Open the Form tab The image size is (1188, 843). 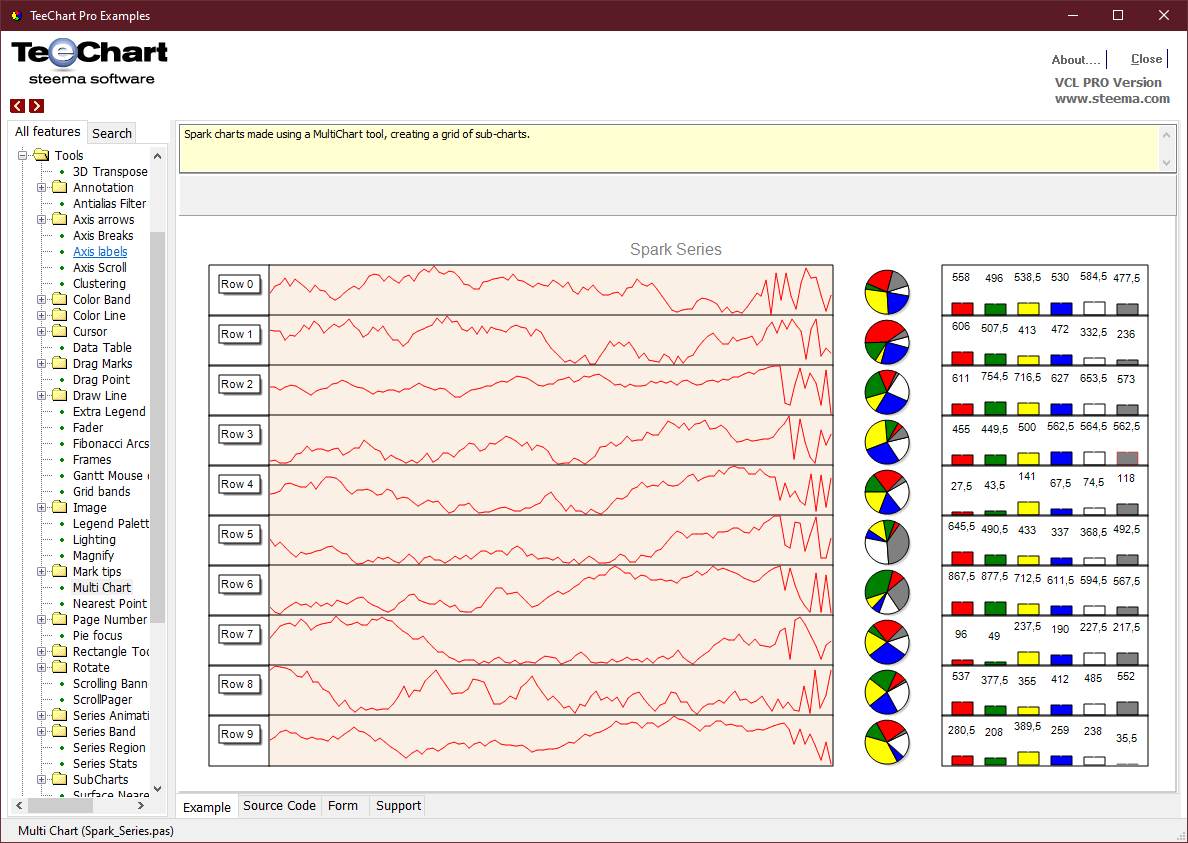343,806
